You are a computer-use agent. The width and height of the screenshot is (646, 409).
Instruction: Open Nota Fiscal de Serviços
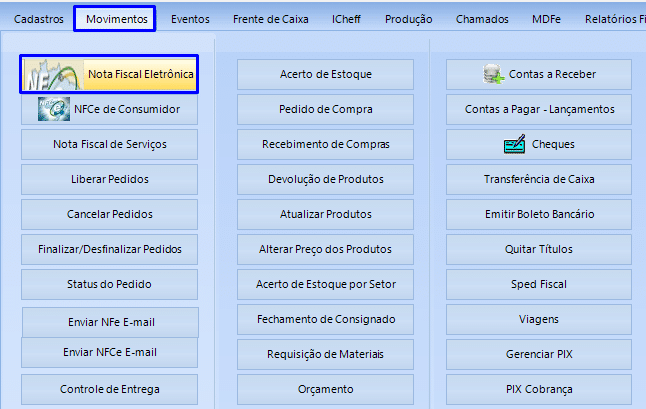click(x=110, y=144)
